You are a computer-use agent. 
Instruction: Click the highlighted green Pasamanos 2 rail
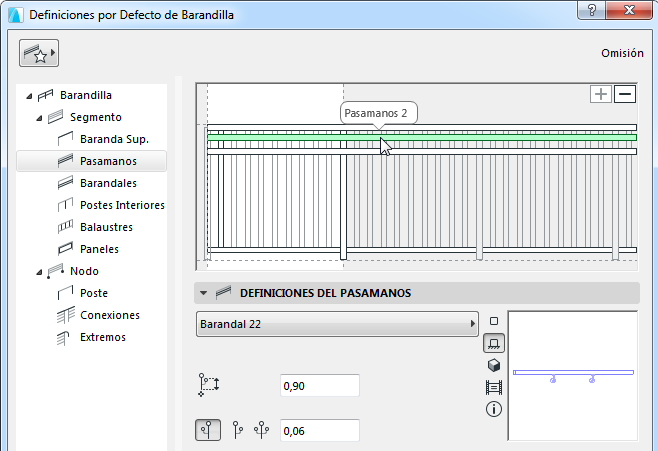422,138
